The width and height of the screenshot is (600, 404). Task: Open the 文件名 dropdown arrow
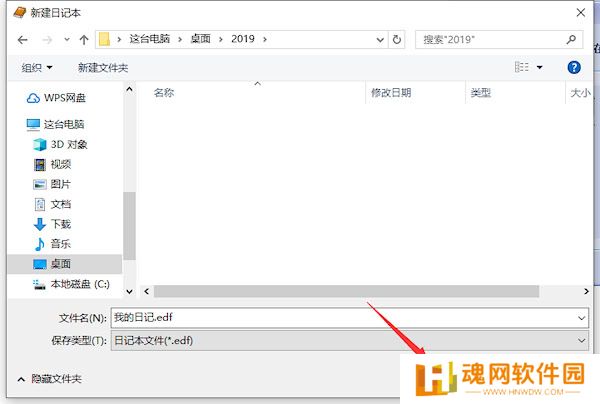(x=582, y=318)
